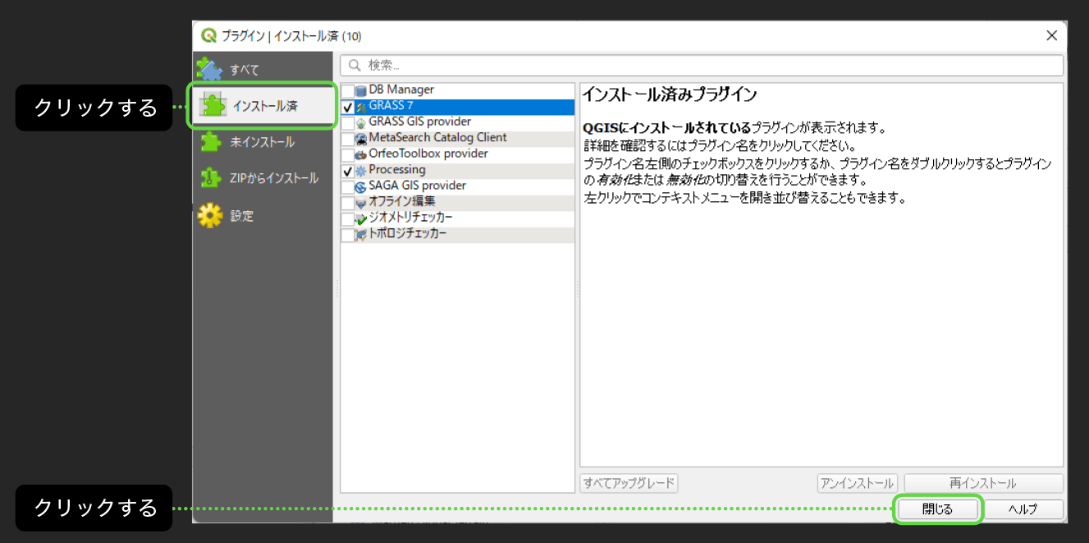The height and width of the screenshot is (543, 1089).
Task: Click the SAGA GIS provider icon
Action: coord(361,187)
